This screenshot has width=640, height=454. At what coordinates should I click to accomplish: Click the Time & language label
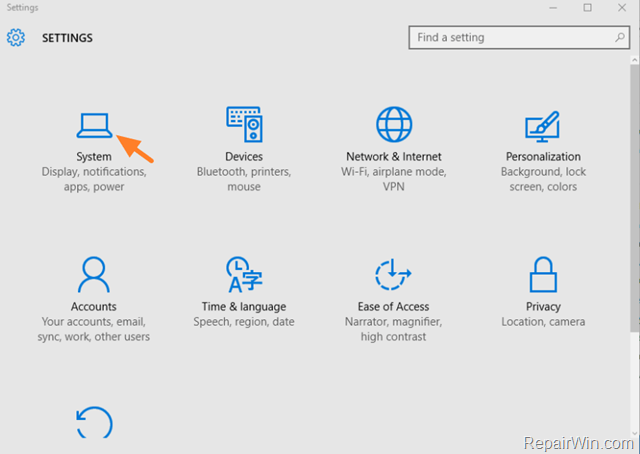coord(244,307)
